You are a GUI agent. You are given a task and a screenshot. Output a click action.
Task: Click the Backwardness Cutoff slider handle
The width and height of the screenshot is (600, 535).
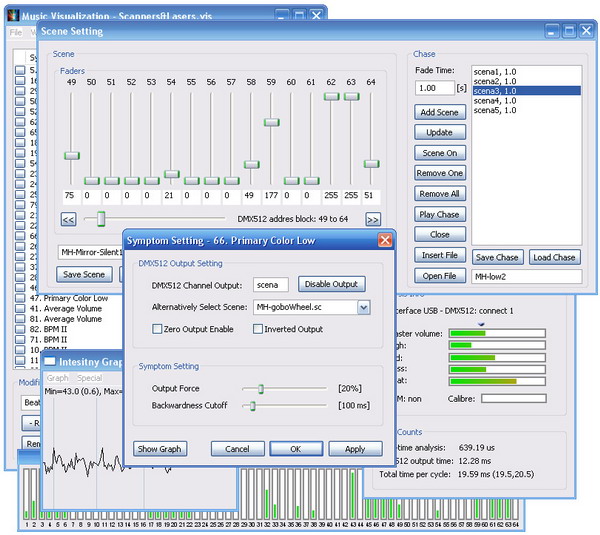253,405
